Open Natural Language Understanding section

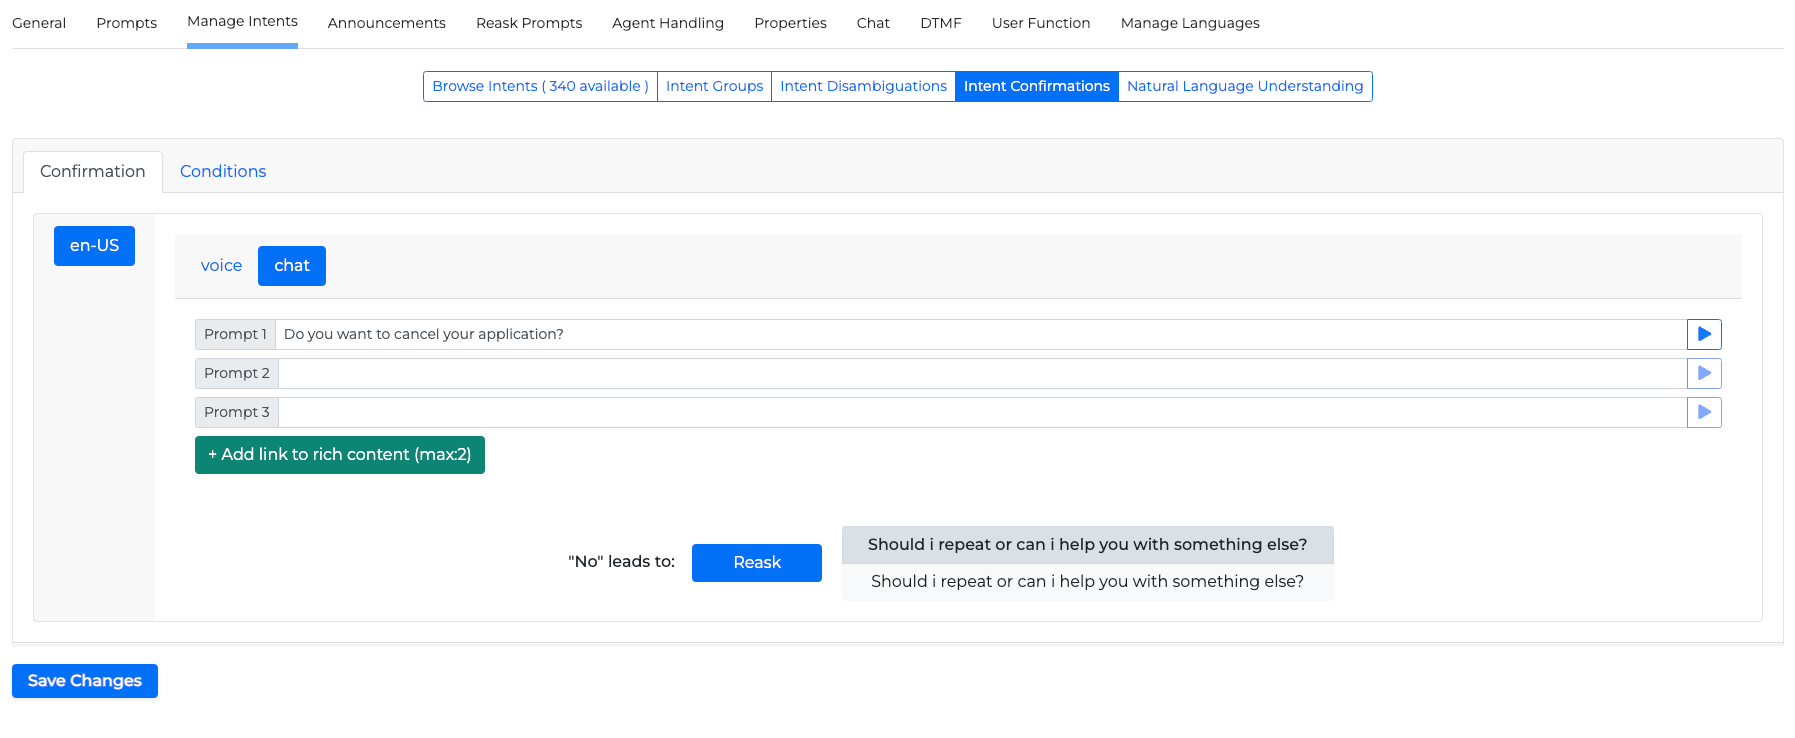click(x=1244, y=87)
